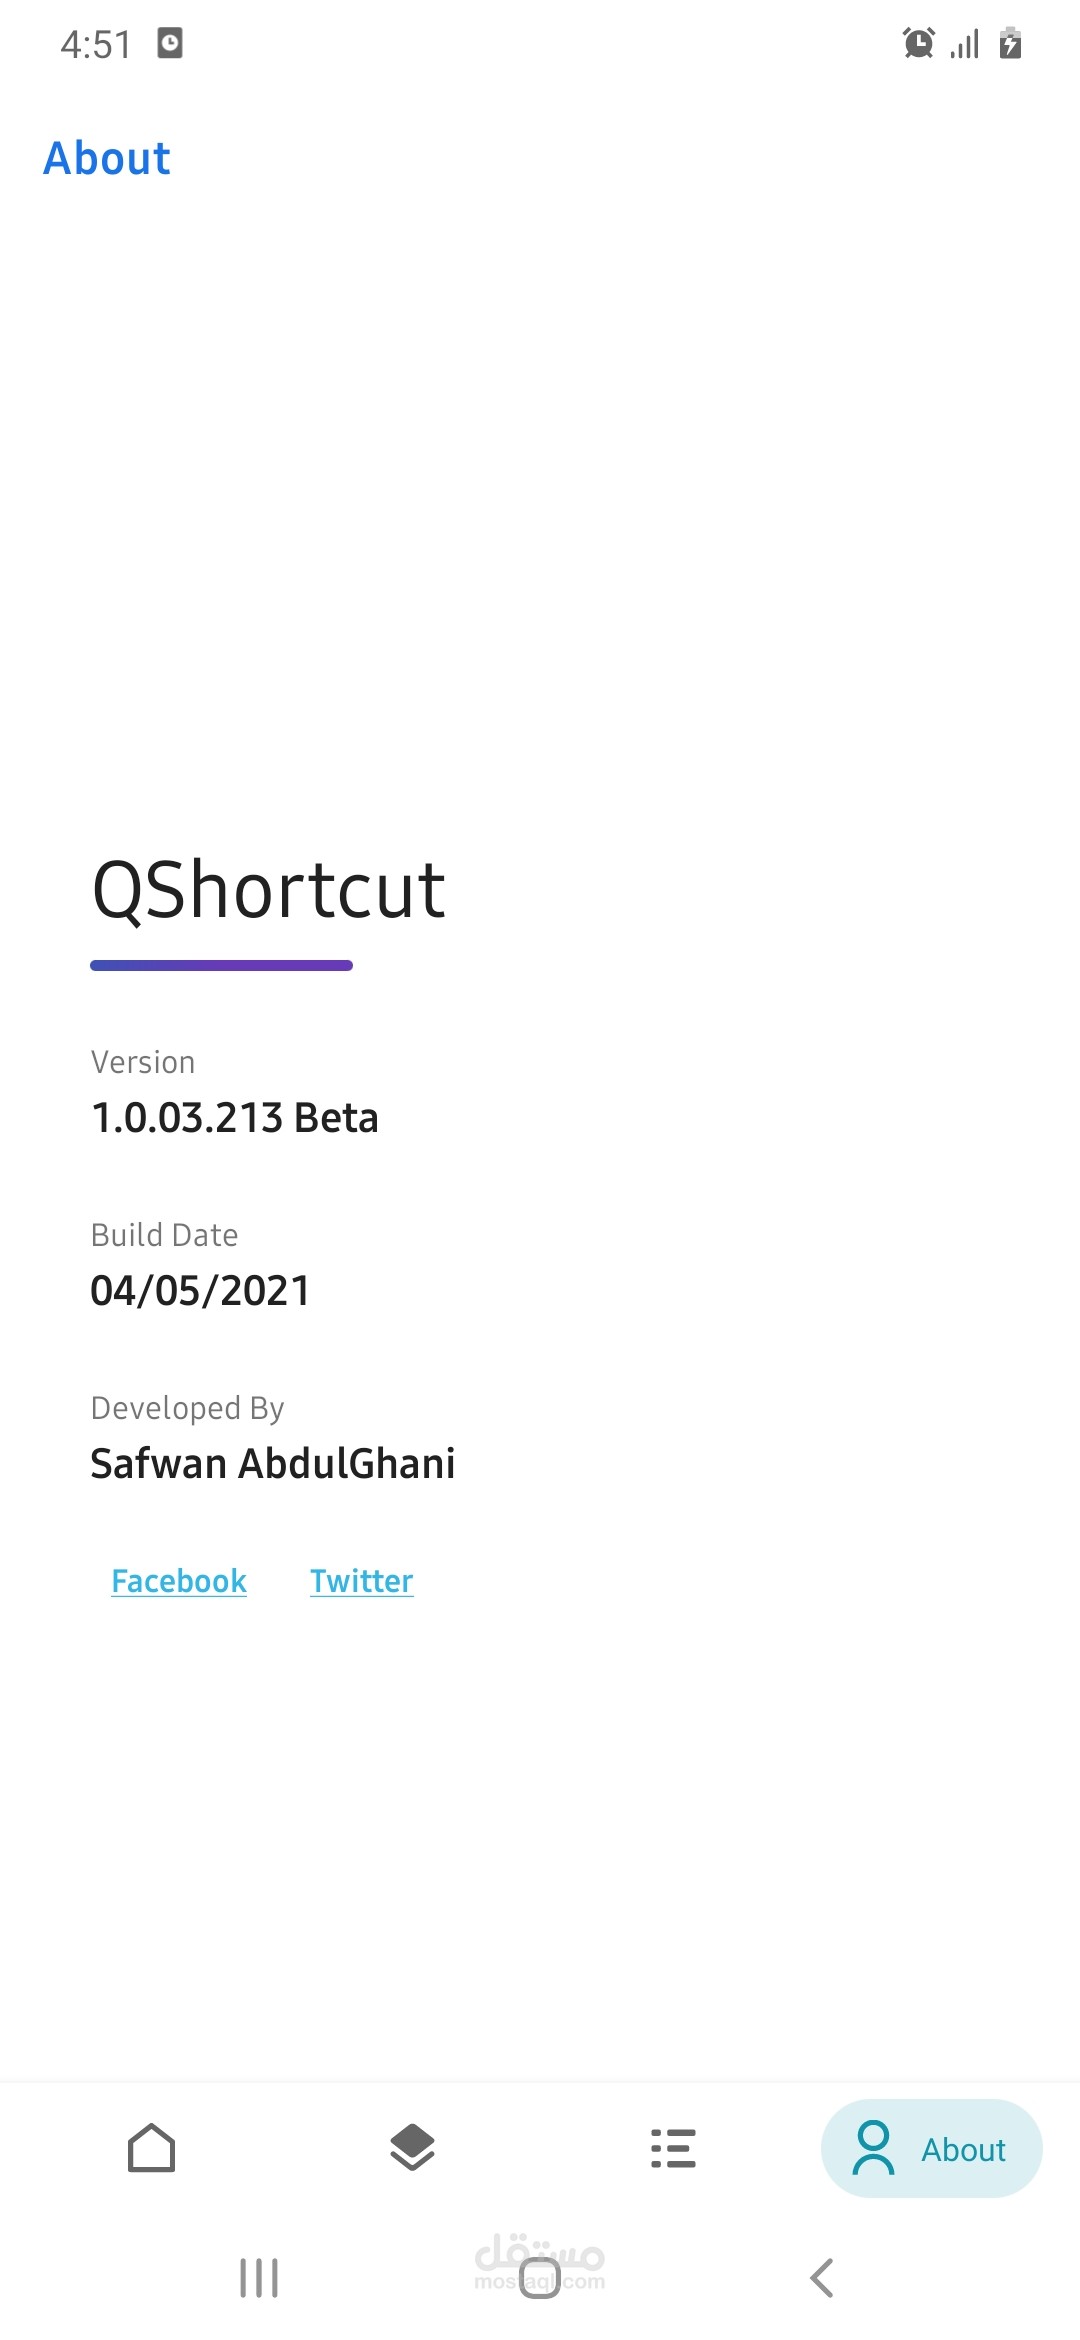
Task: Tap the alarm clock status icon
Action: [x=918, y=44]
